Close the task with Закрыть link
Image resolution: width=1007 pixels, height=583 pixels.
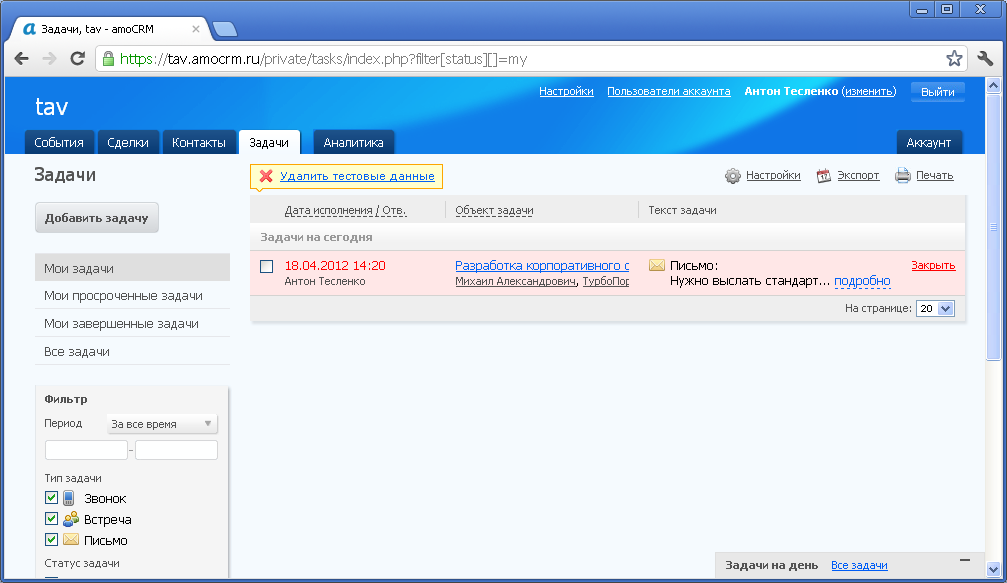click(x=933, y=265)
